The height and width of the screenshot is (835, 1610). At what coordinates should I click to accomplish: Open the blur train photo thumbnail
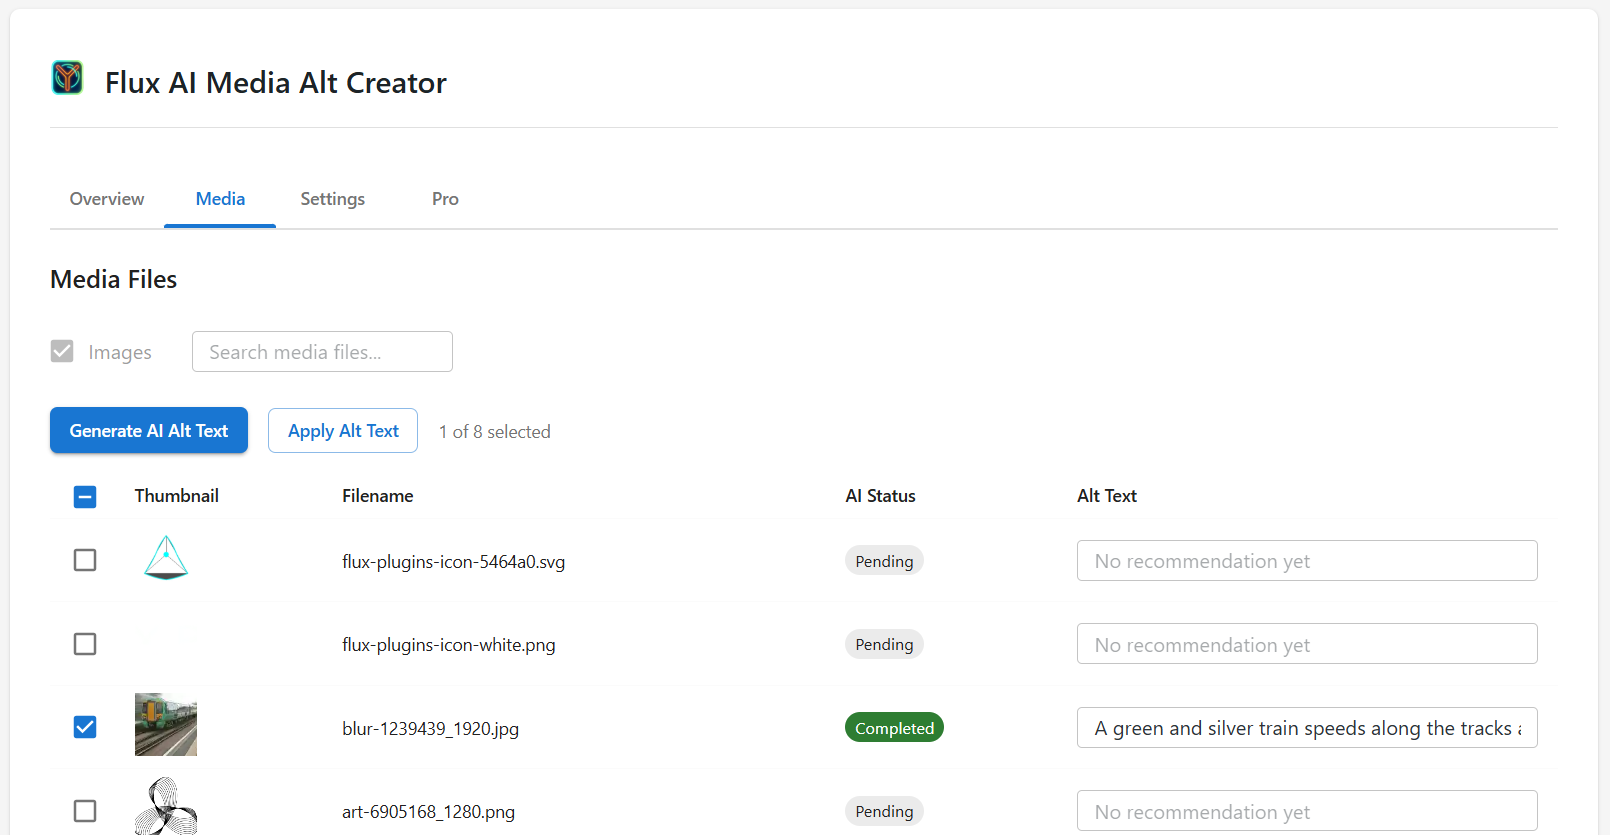point(166,725)
